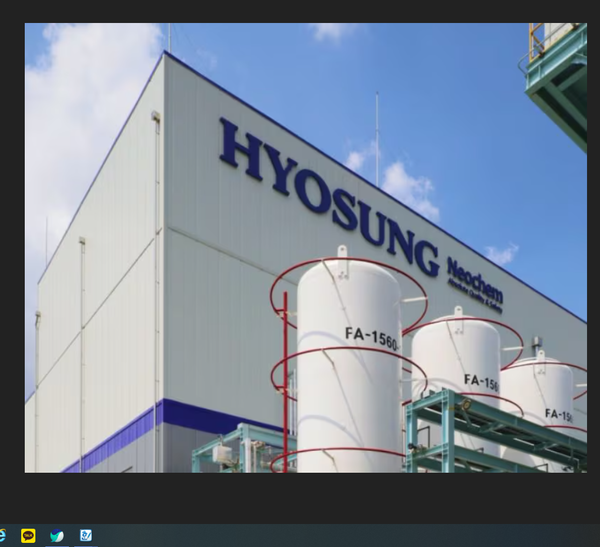The image size is (600, 547).
Task: Click the label on the rightmost tank
Action: click(x=558, y=413)
